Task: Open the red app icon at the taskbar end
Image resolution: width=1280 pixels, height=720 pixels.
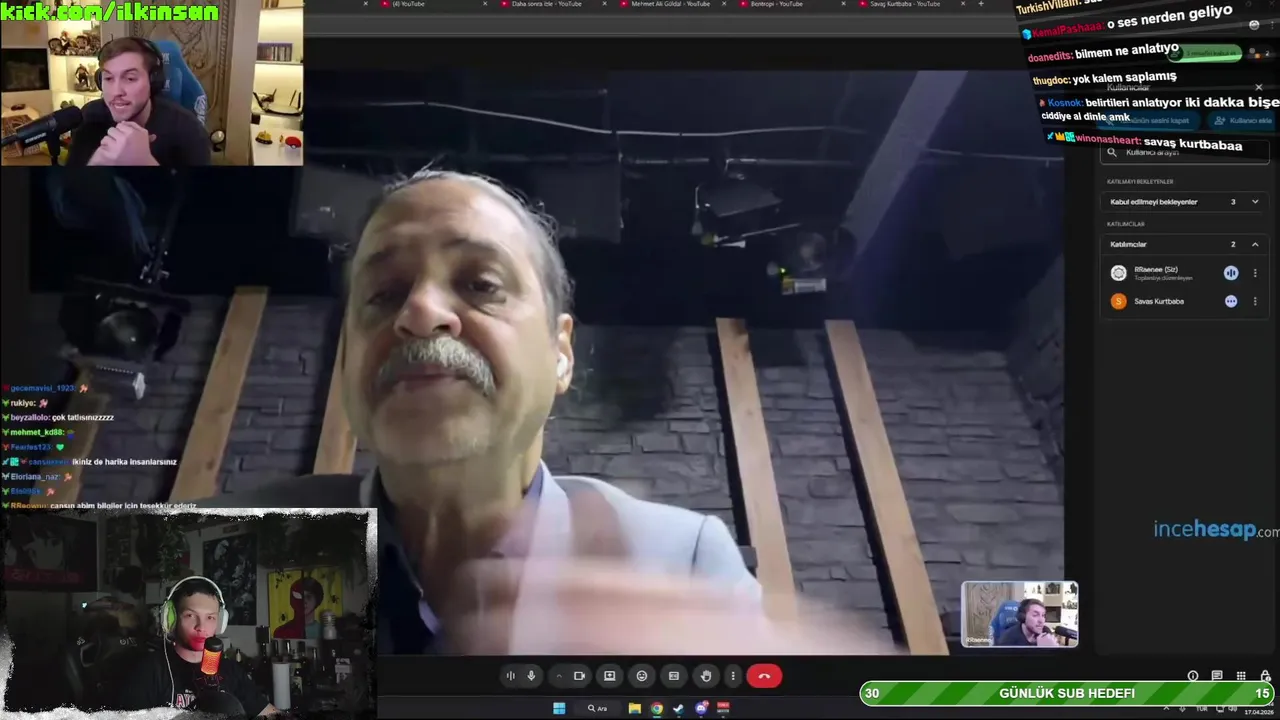Action: [723, 708]
